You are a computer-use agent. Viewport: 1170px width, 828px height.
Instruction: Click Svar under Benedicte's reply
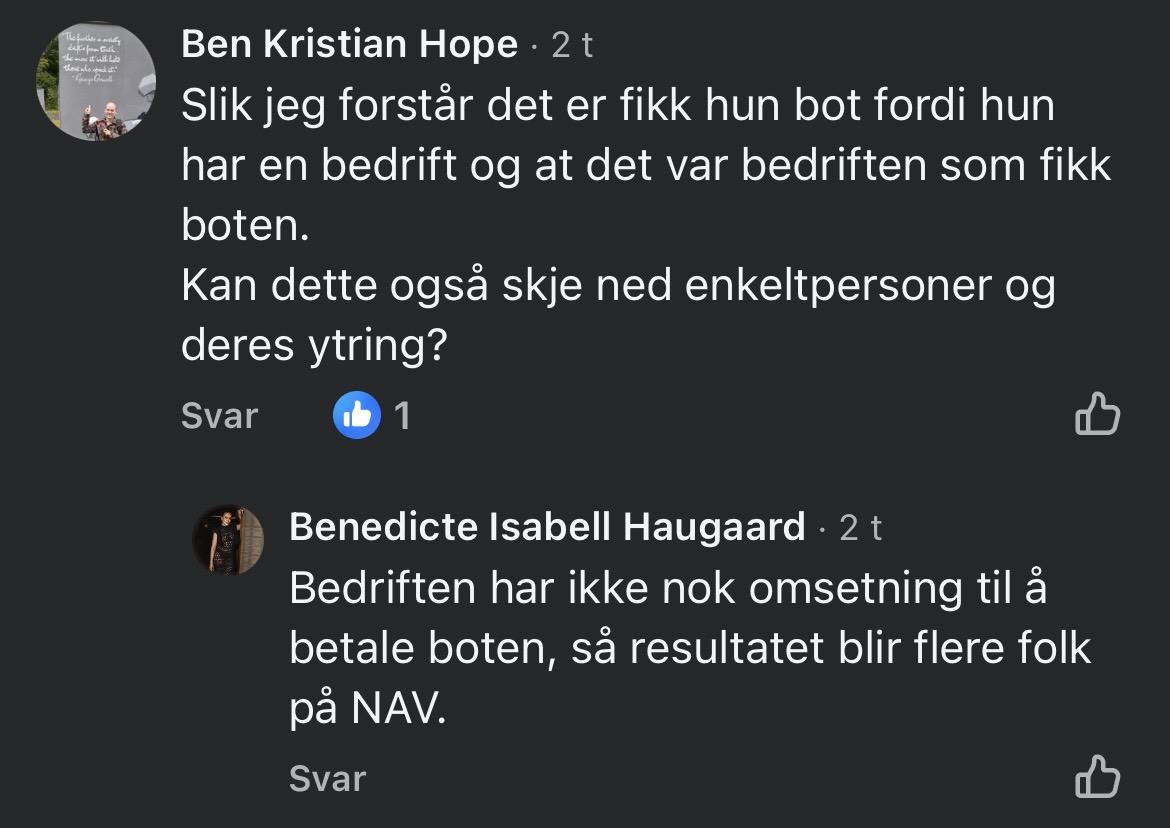[327, 778]
